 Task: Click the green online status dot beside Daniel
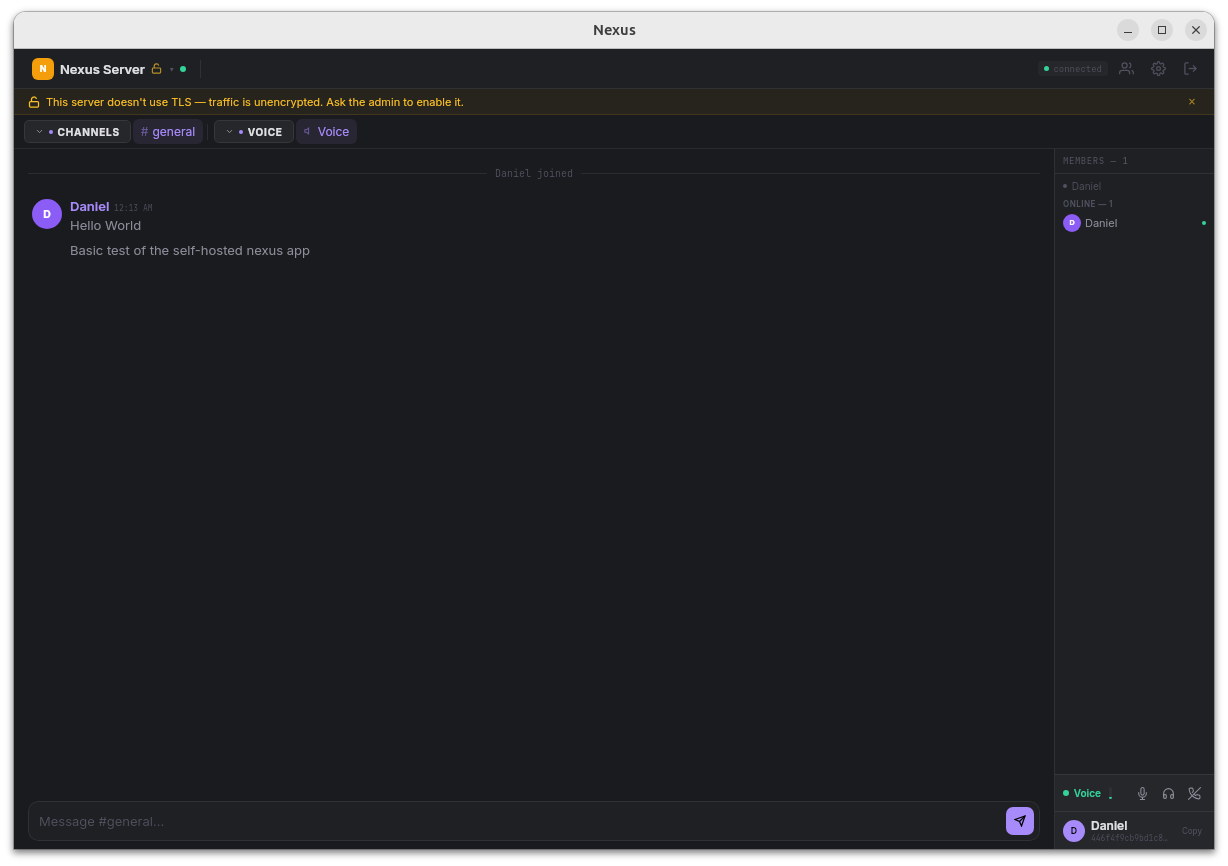pos(1204,223)
